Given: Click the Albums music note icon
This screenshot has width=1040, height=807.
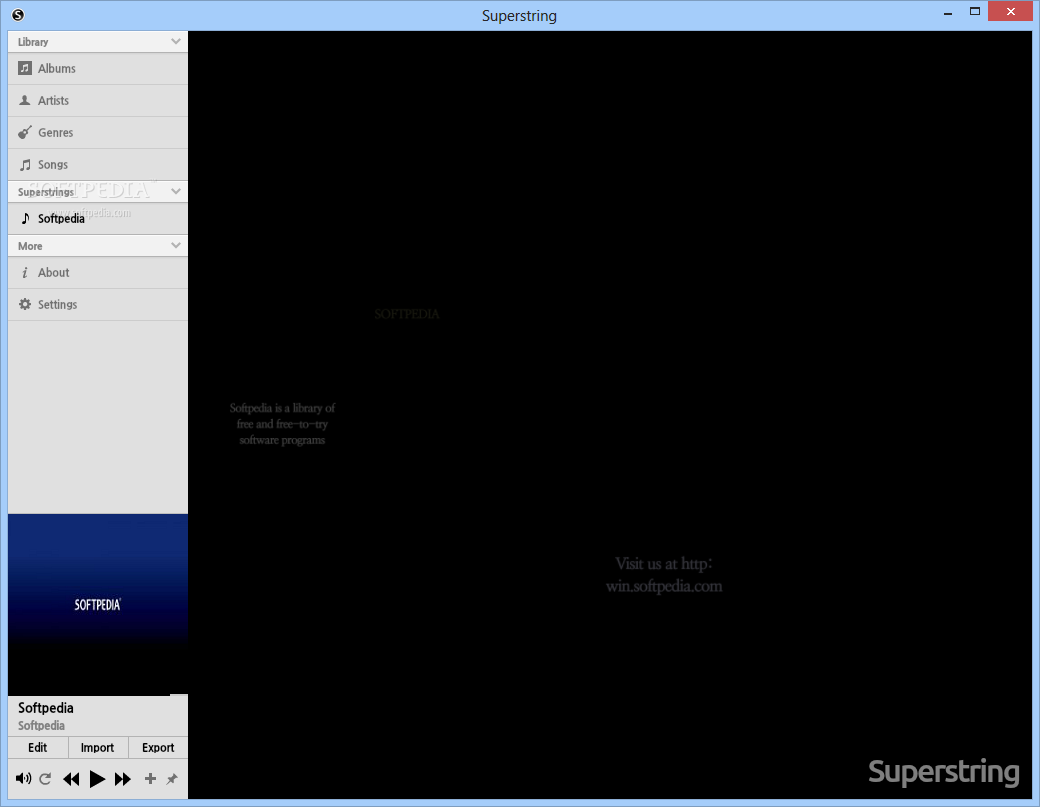Looking at the screenshot, I should point(25,68).
